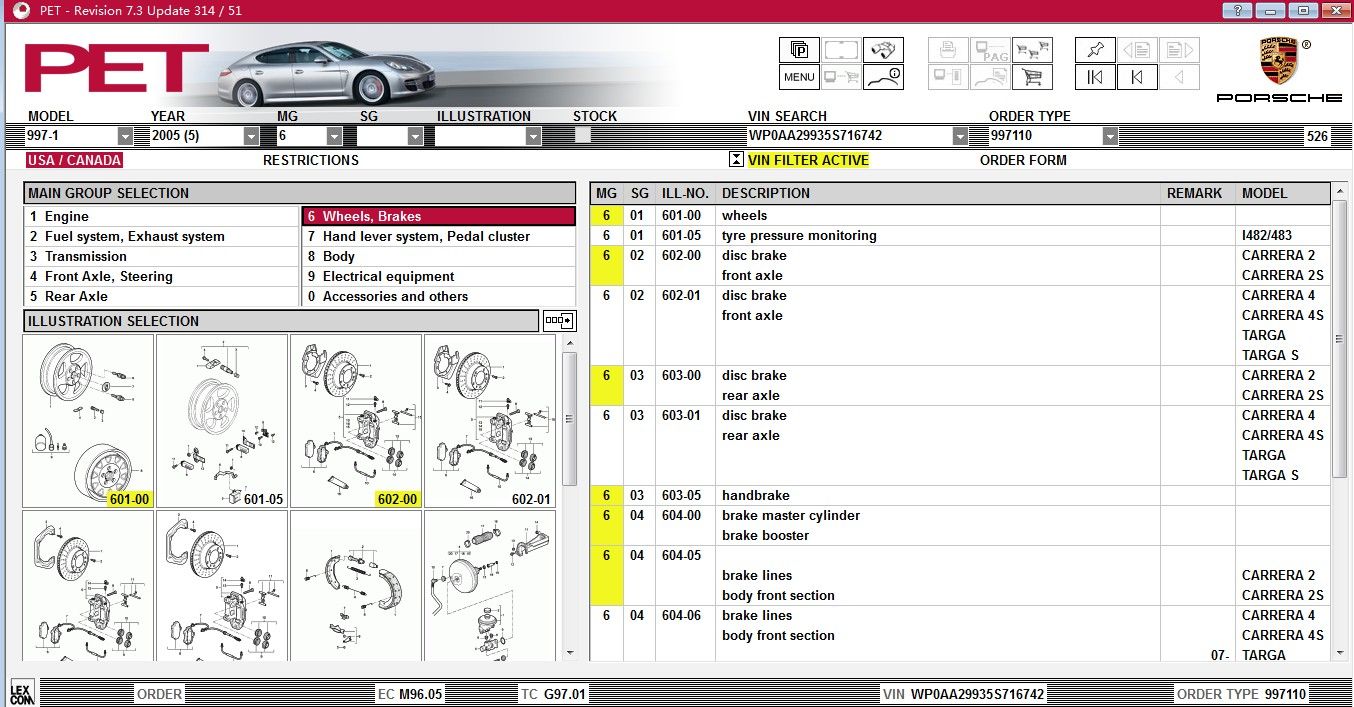This screenshot has width=1354, height=707.
Task: Open the MODEL dropdown
Action: (x=125, y=136)
